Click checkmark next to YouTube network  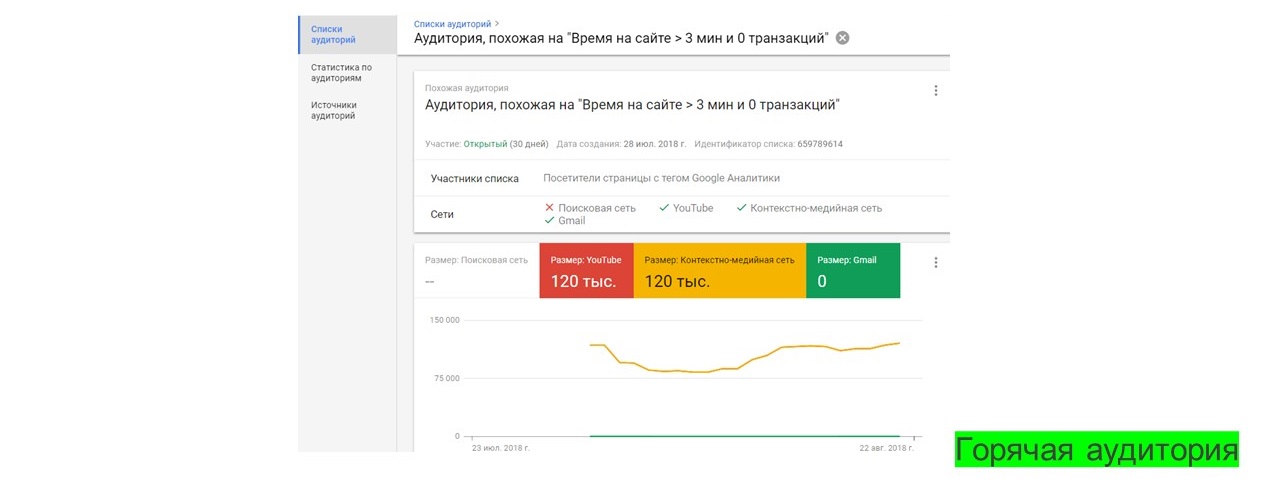[664, 208]
